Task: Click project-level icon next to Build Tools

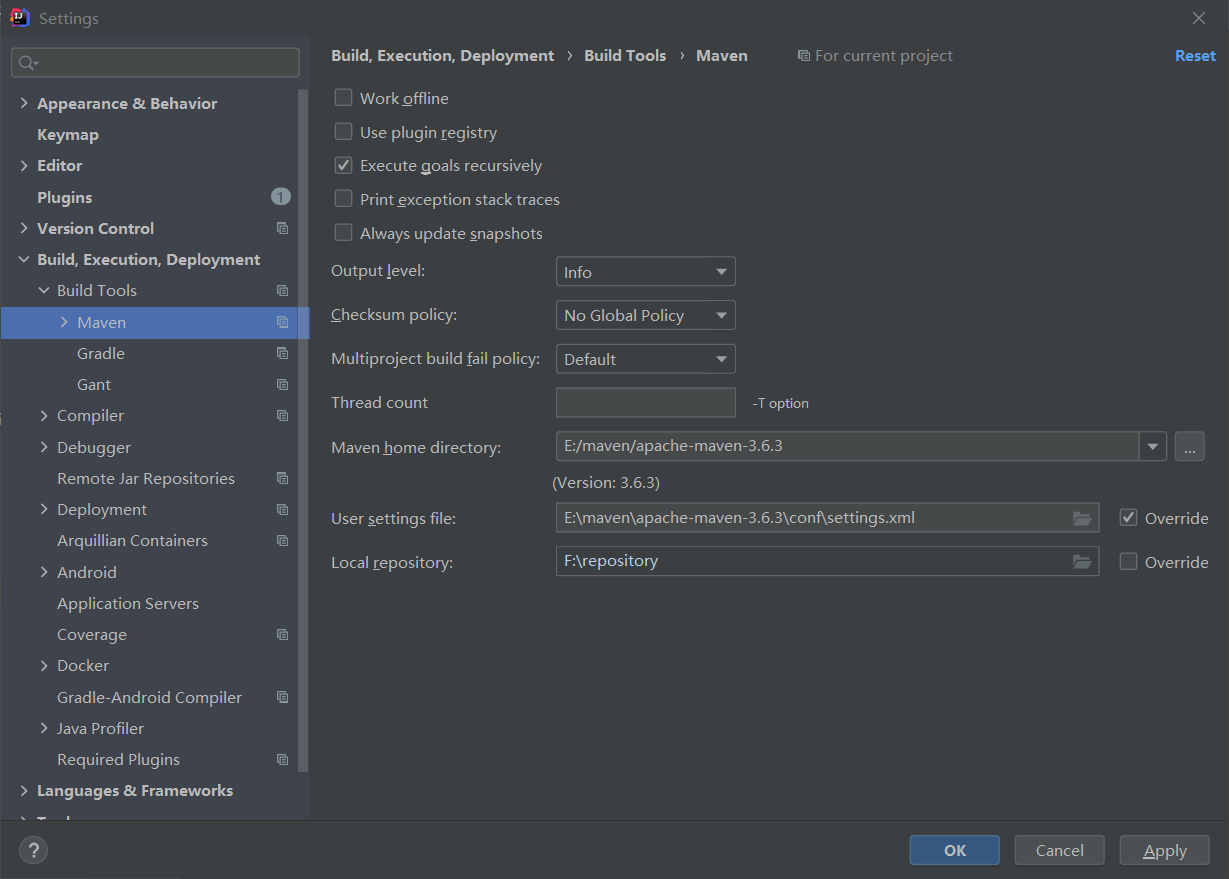Action: tap(283, 291)
